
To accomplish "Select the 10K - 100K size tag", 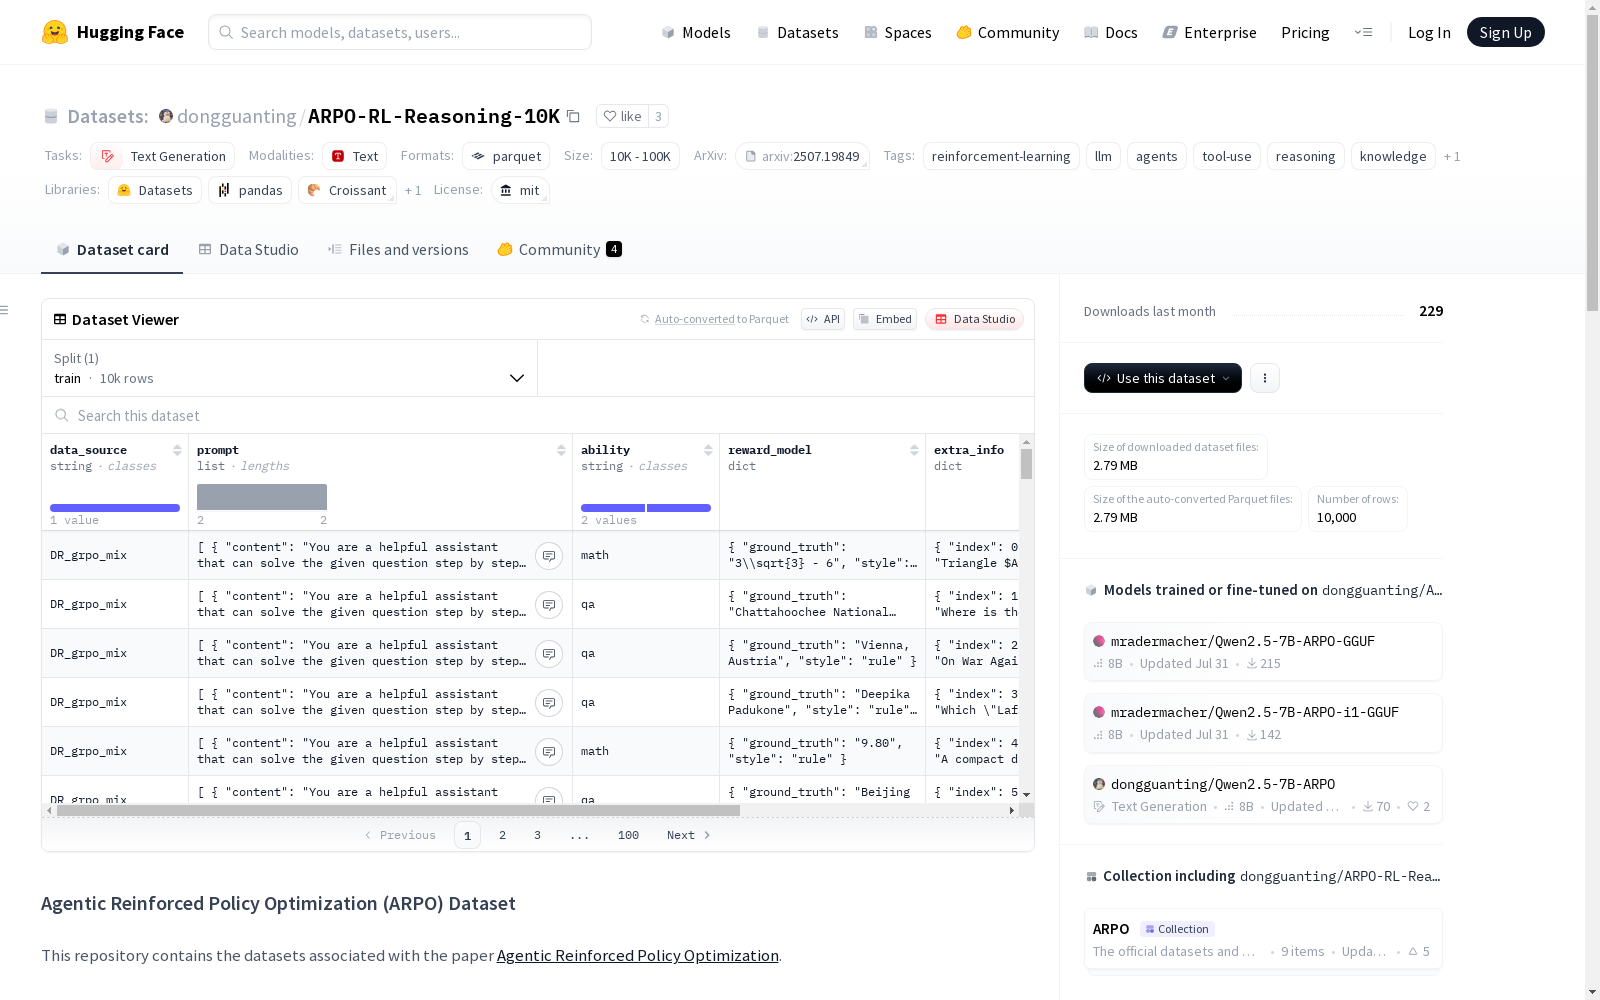I will coord(640,157).
